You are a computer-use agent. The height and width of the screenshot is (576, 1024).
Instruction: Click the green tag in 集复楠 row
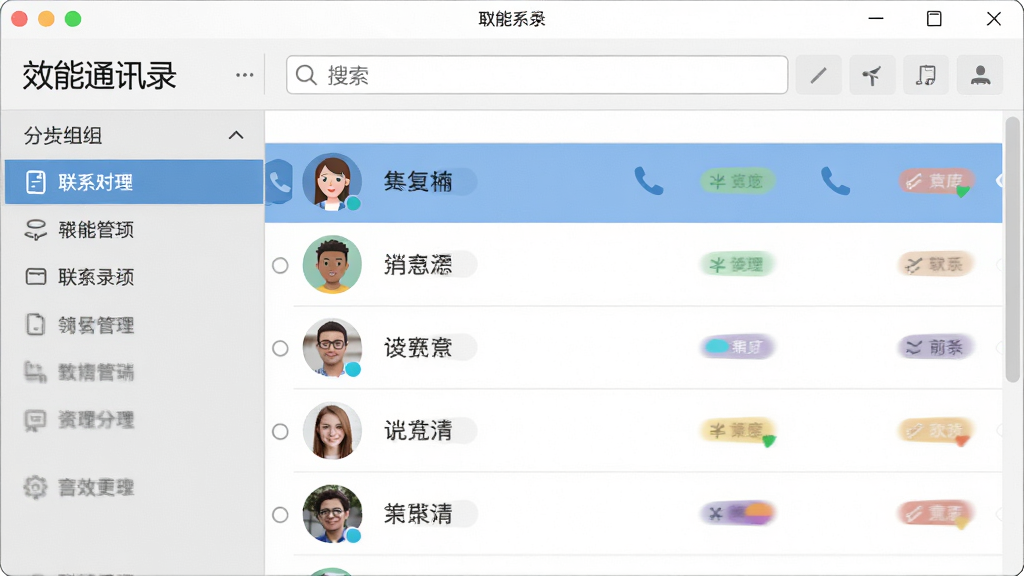pos(737,181)
